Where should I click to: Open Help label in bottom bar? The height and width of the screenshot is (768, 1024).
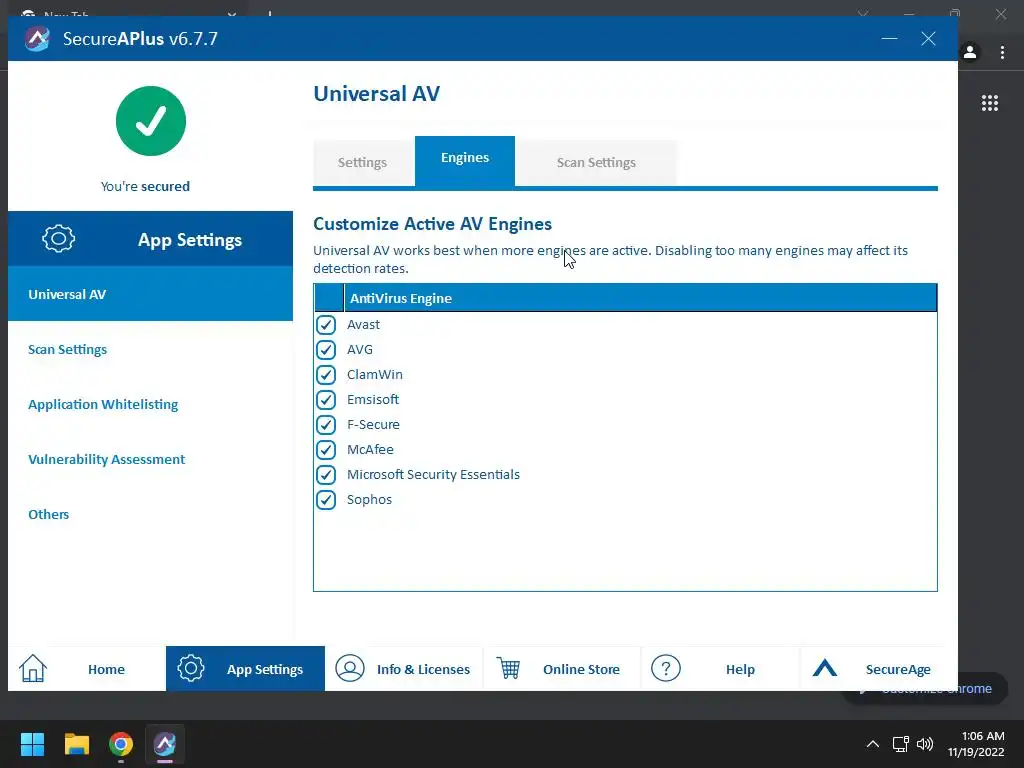(x=740, y=669)
